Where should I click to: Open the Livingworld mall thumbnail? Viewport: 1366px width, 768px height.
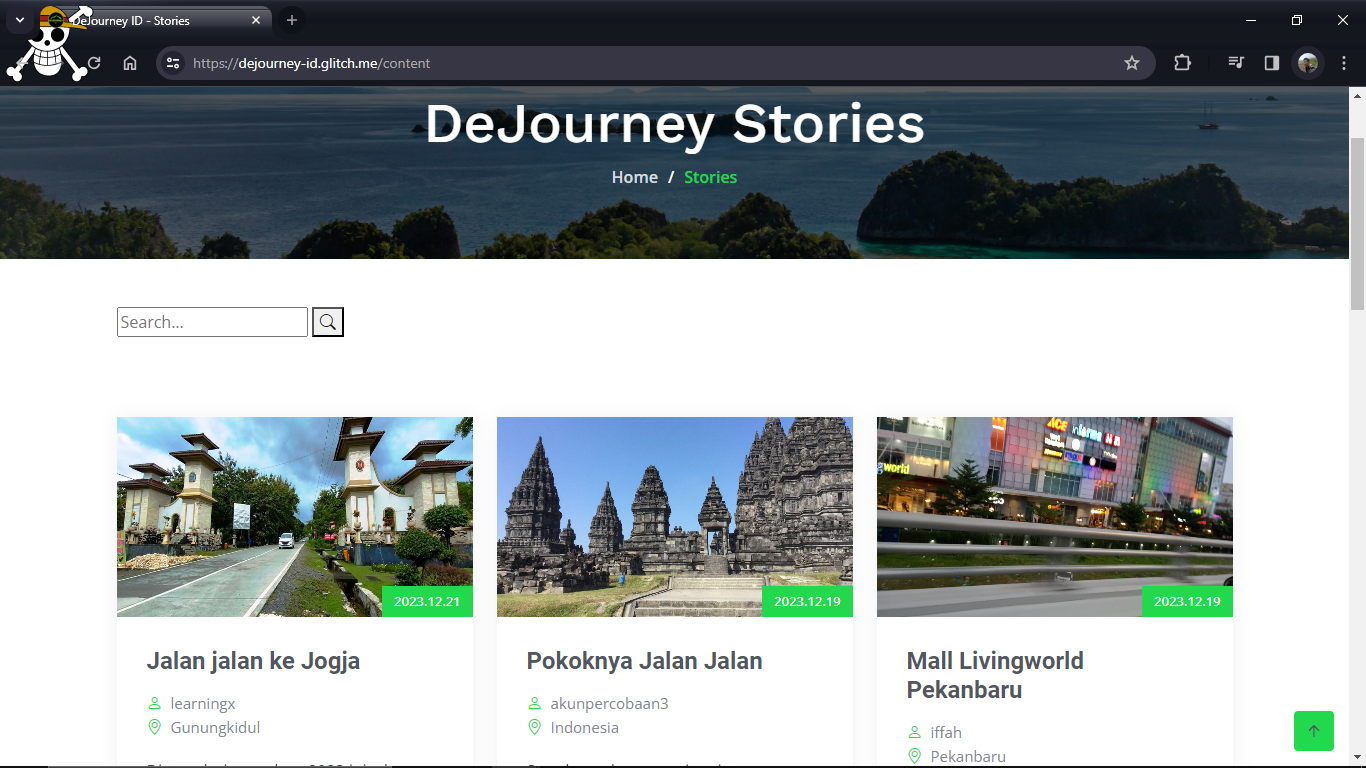tap(1055, 516)
